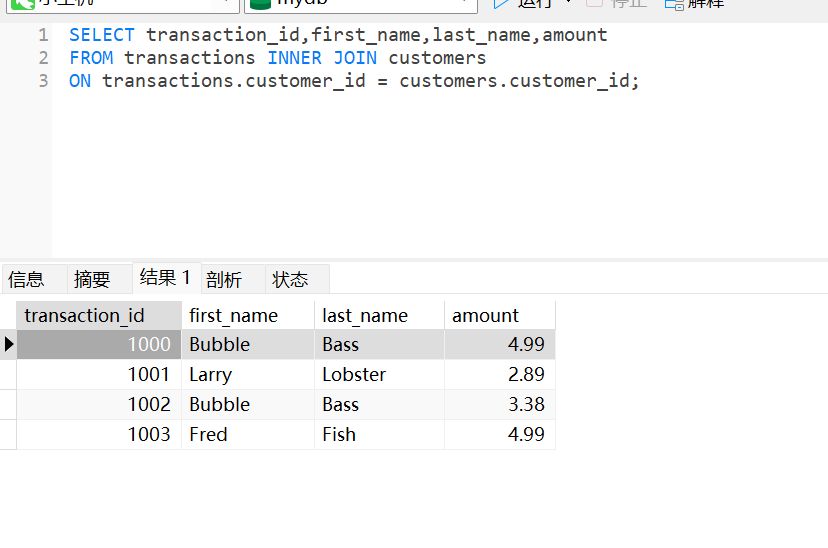Switch to the 信息 tab
This screenshot has height=548, width=828.
[x=27, y=280]
